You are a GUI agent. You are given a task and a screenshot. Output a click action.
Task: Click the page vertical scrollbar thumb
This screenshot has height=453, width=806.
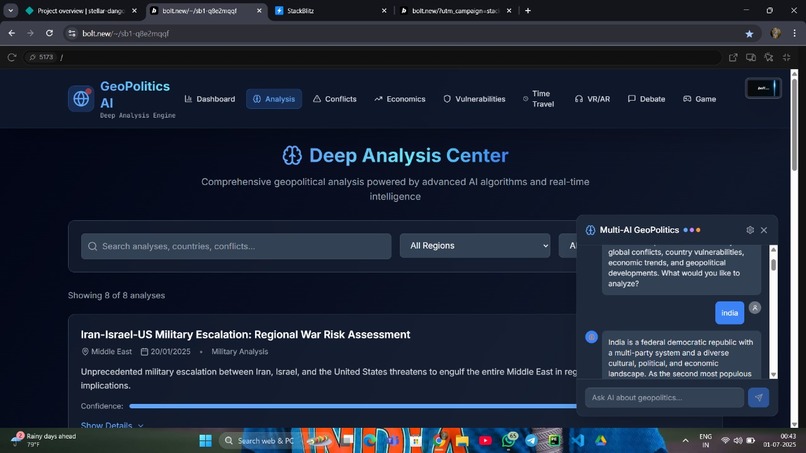click(x=794, y=123)
